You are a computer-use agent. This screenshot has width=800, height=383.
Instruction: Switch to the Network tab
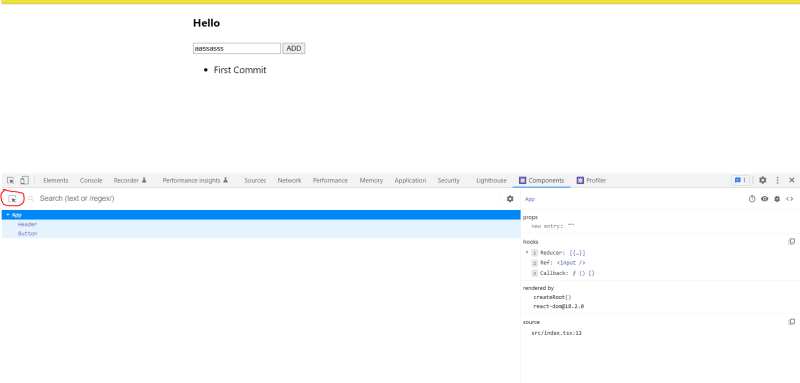289,181
